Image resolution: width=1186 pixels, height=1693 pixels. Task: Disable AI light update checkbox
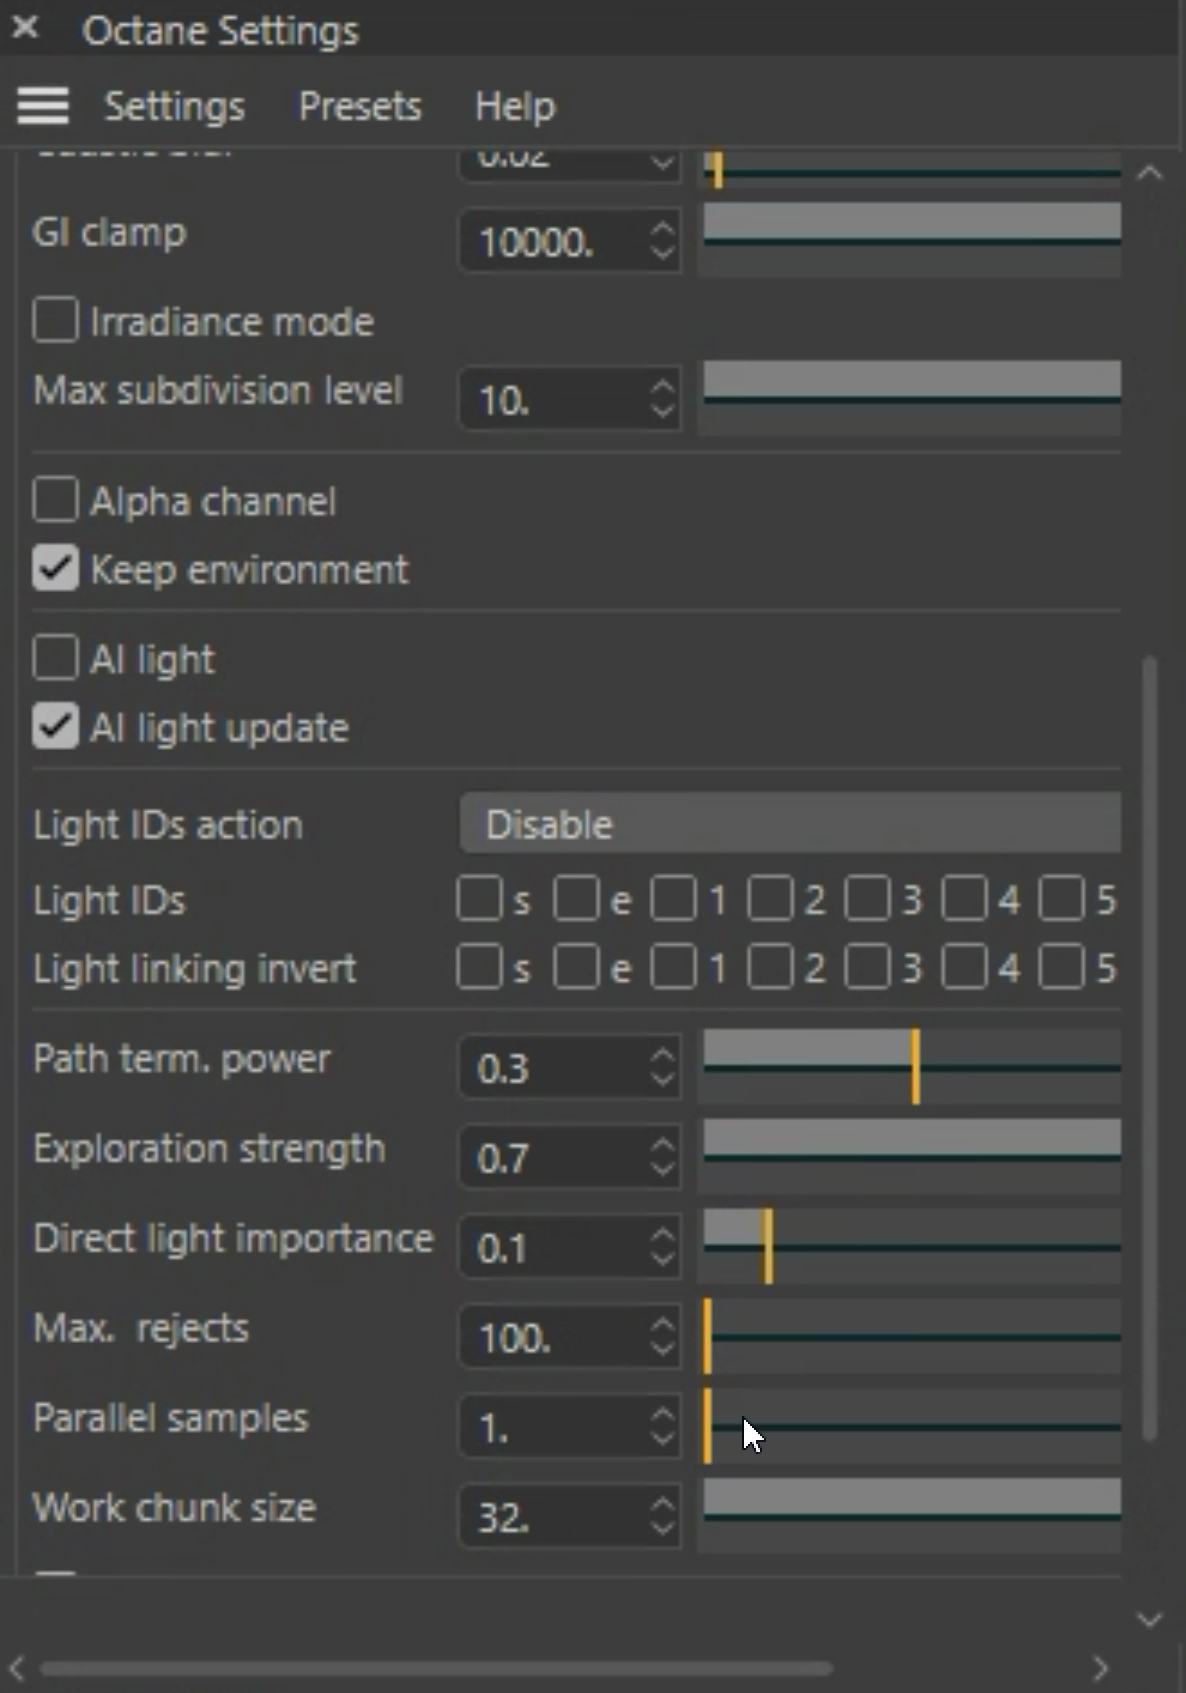coord(55,727)
